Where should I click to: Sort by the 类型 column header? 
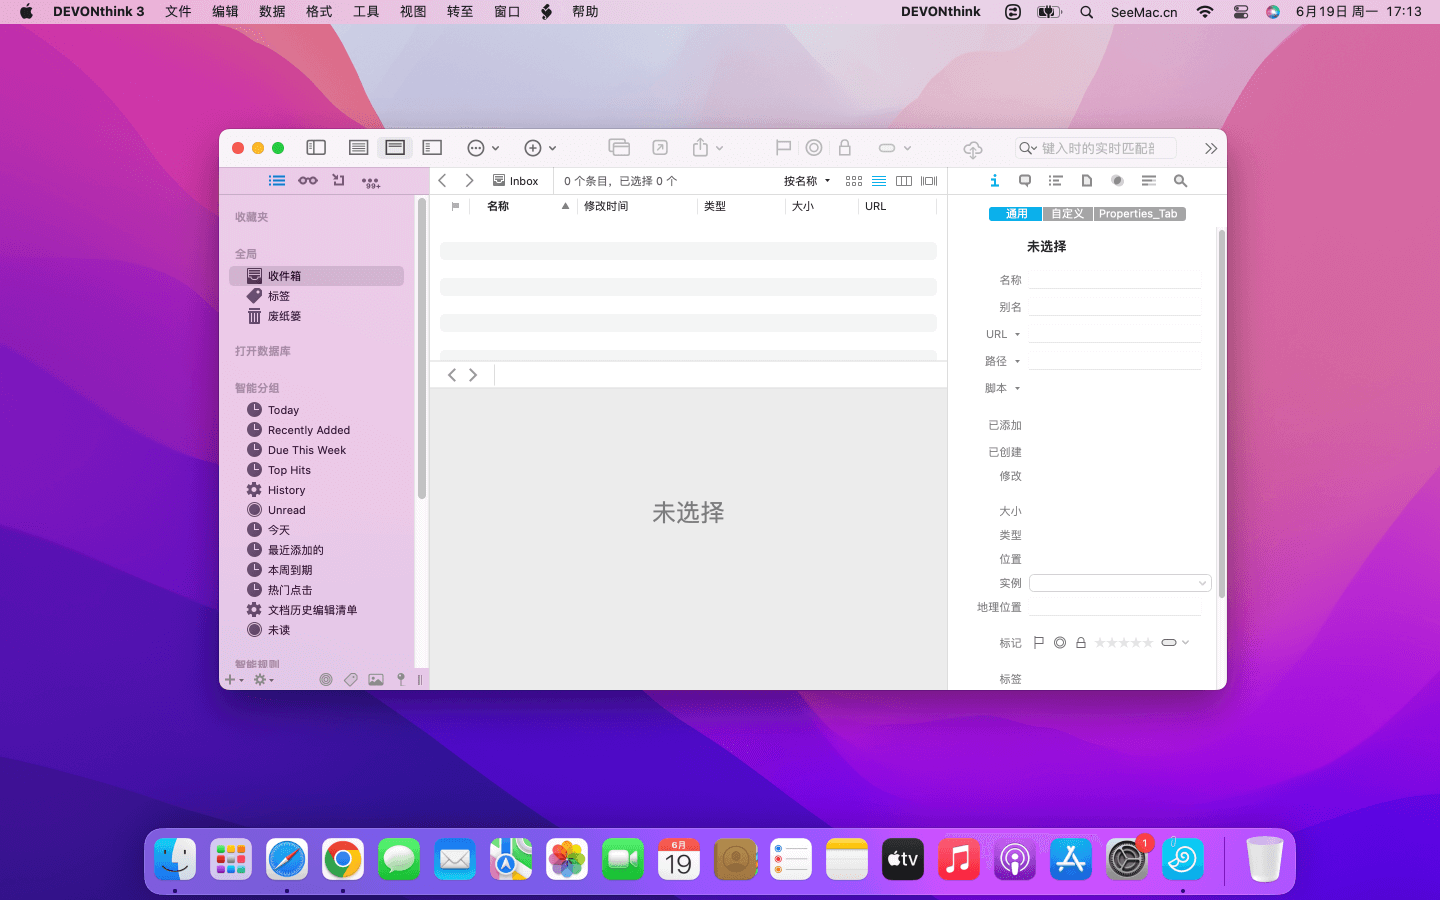pyautogui.click(x=740, y=206)
